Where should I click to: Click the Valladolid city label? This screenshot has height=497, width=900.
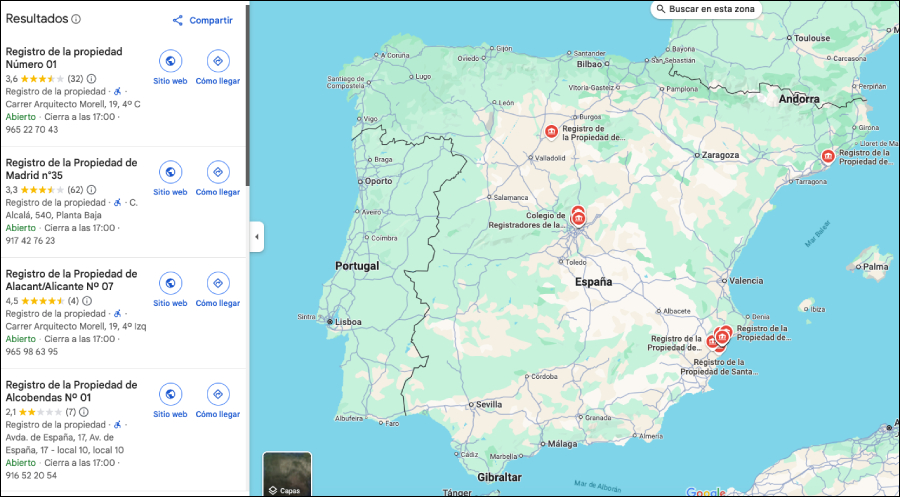pyautogui.click(x=550, y=158)
